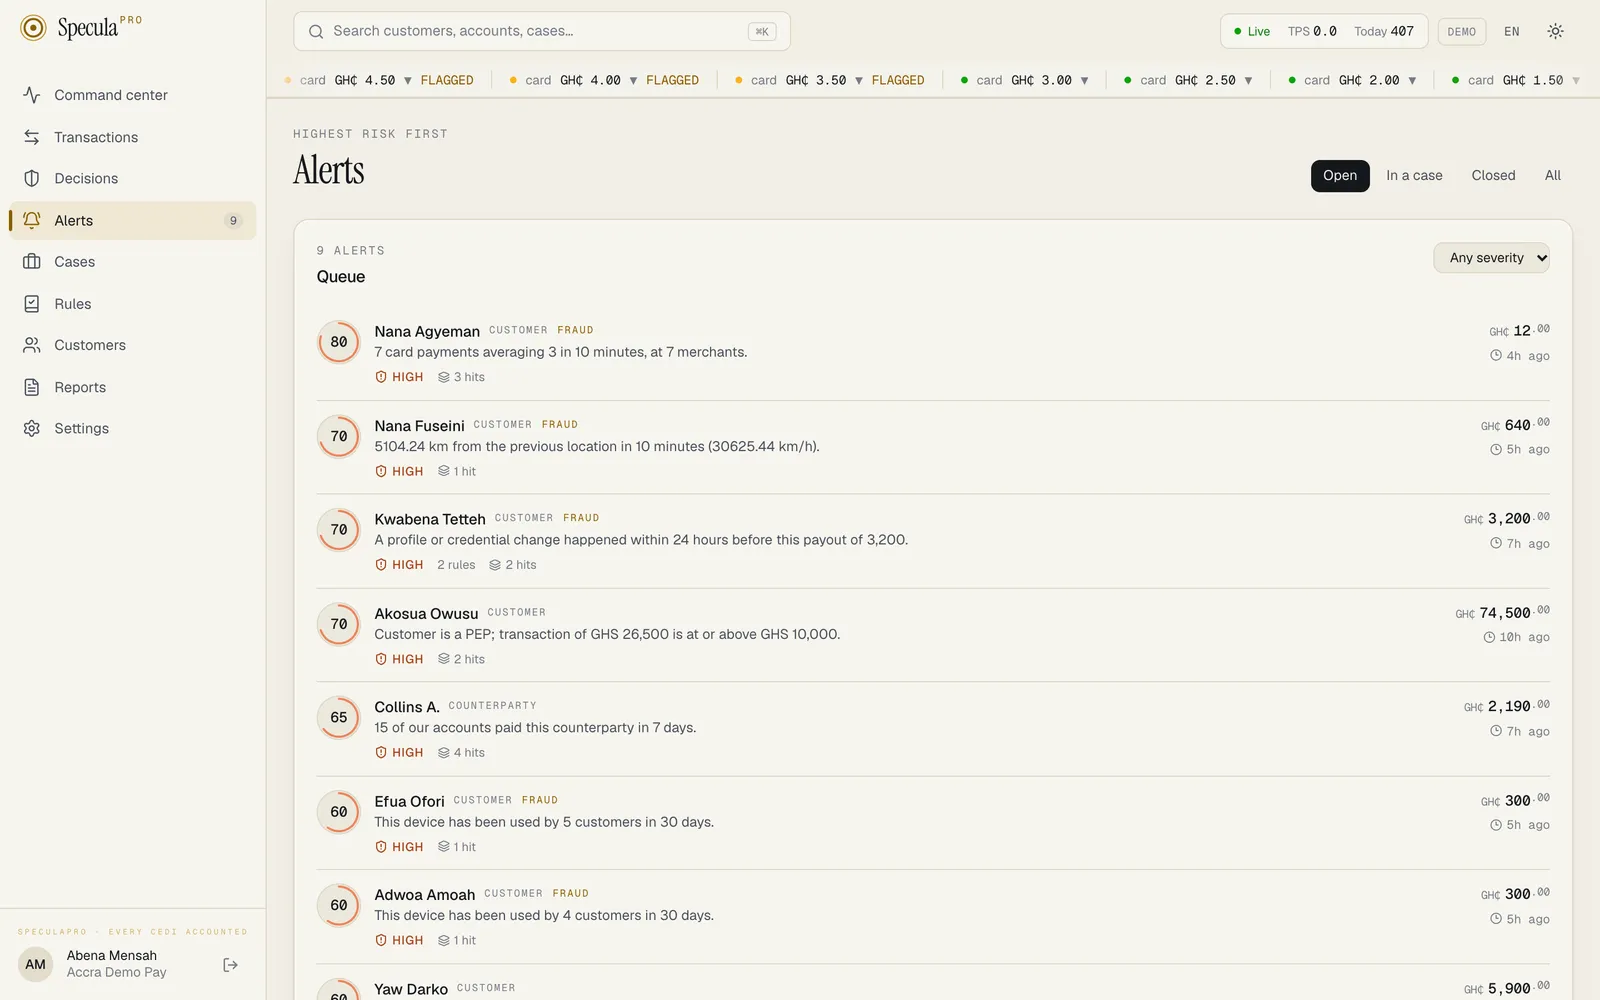This screenshot has width=1600, height=1000.
Task: Switch to the In a case tab
Action: point(1414,176)
